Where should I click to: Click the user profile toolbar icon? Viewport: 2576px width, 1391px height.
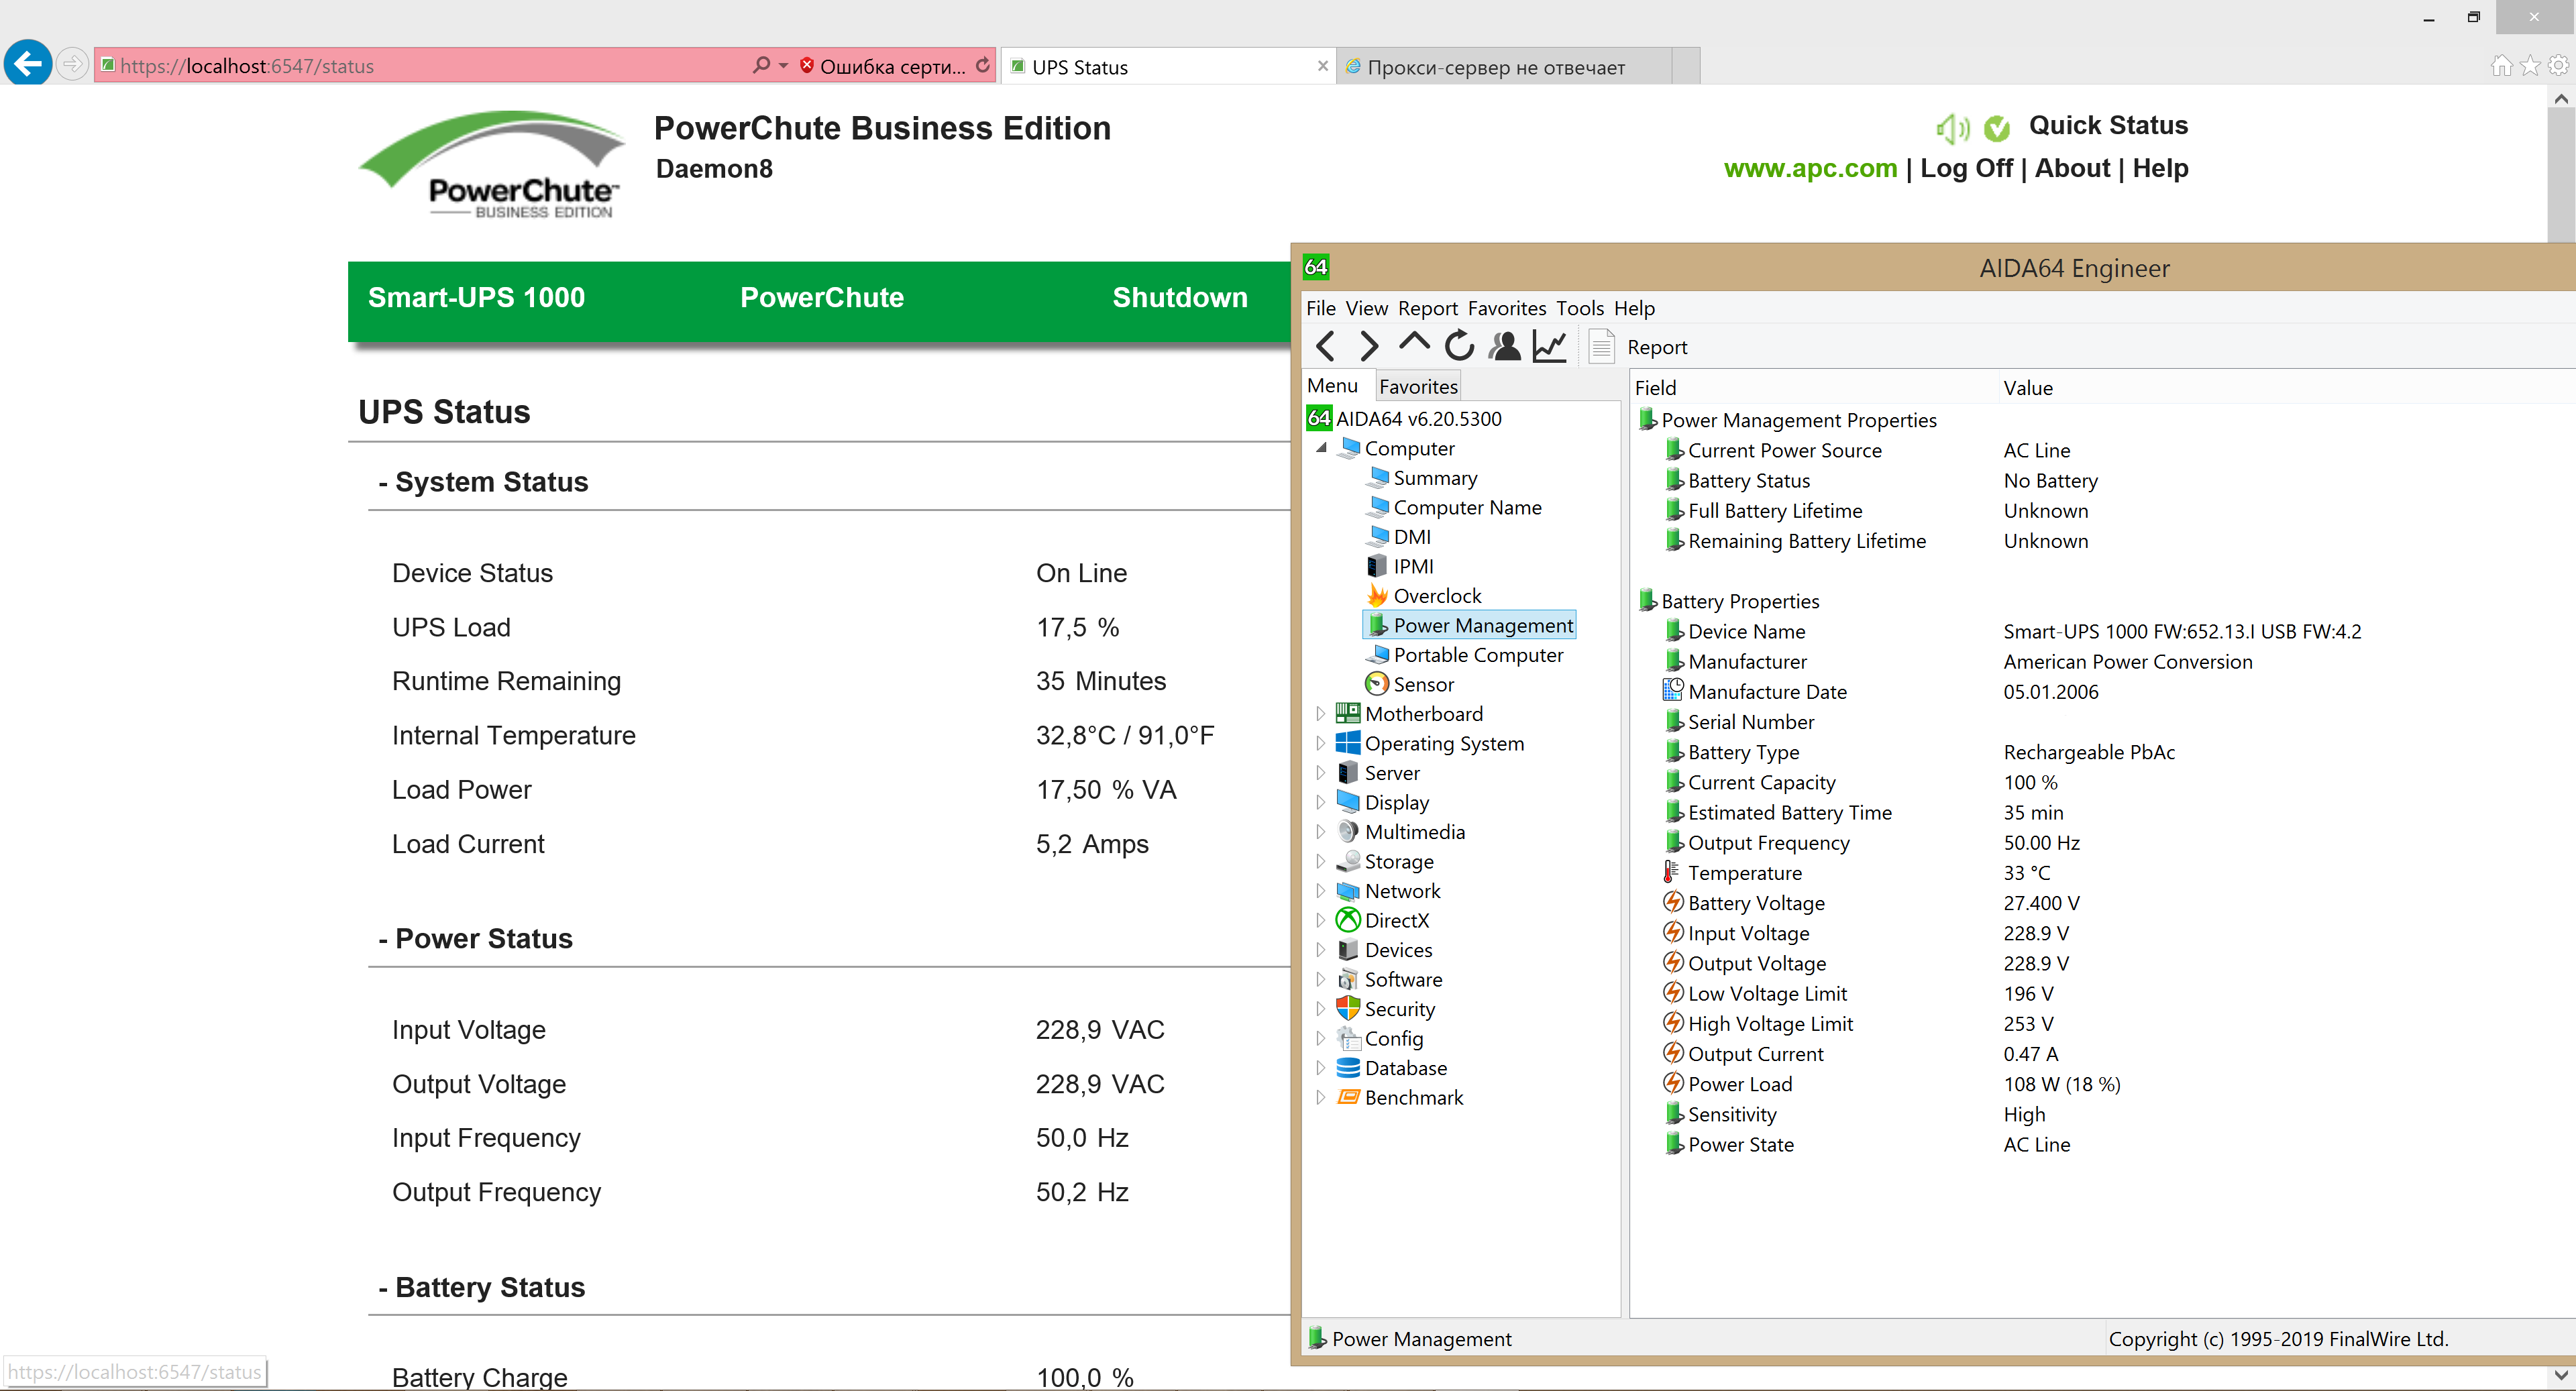[1504, 346]
